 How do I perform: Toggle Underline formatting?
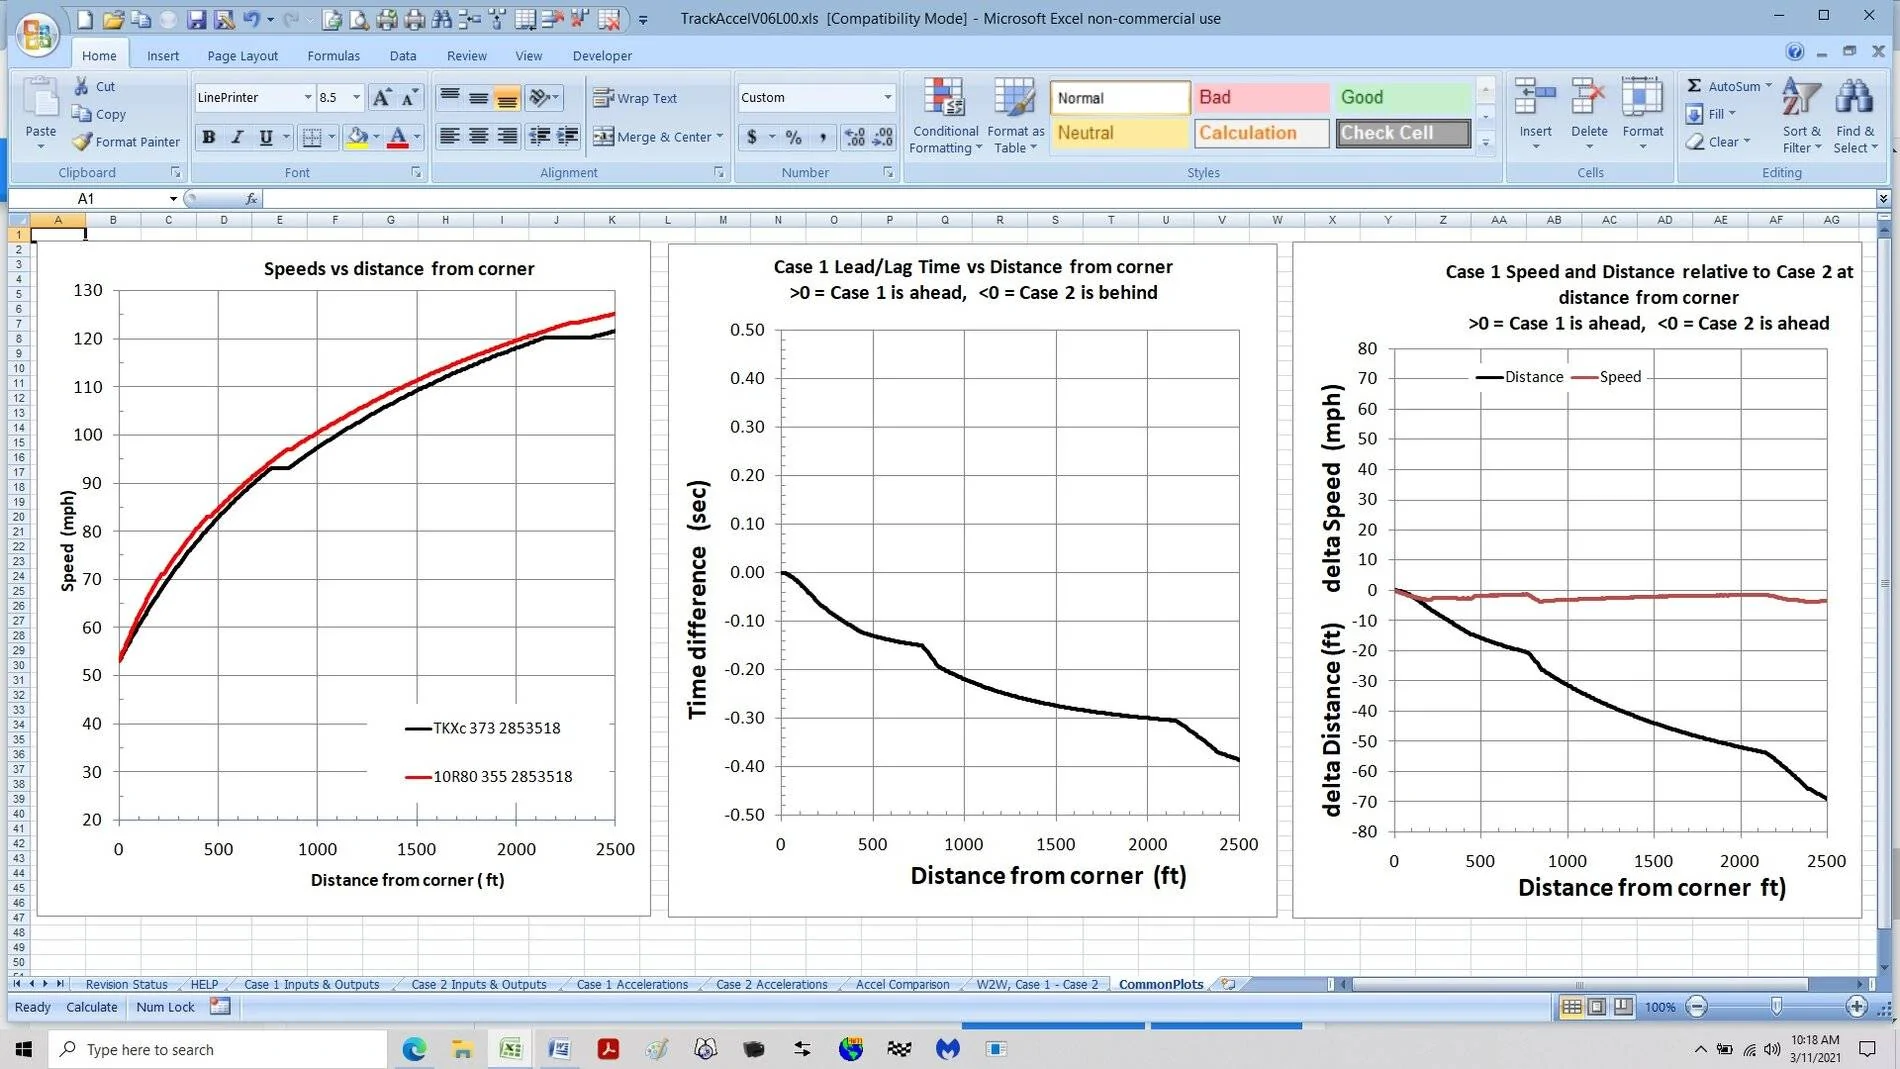point(266,137)
